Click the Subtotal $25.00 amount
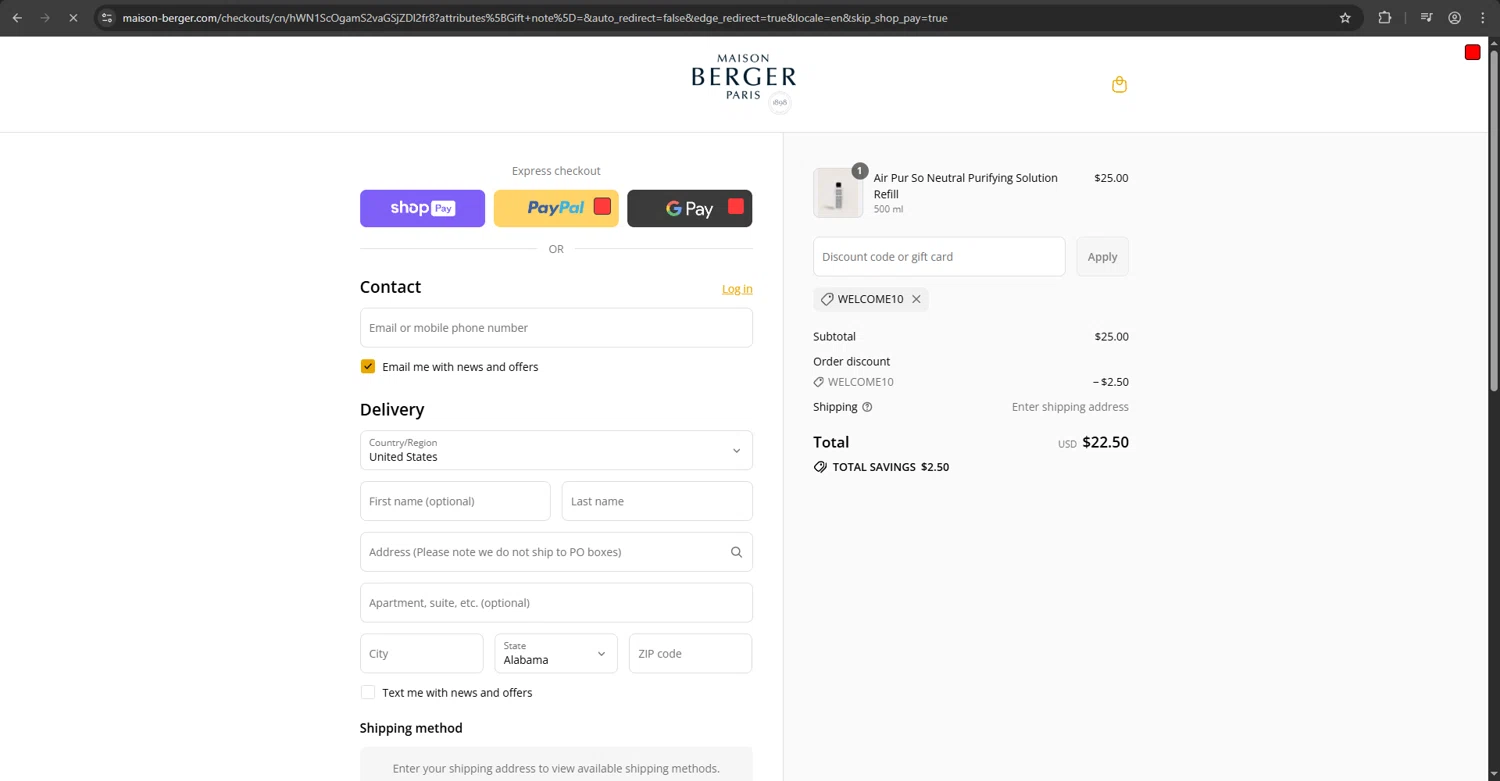 [1111, 337]
